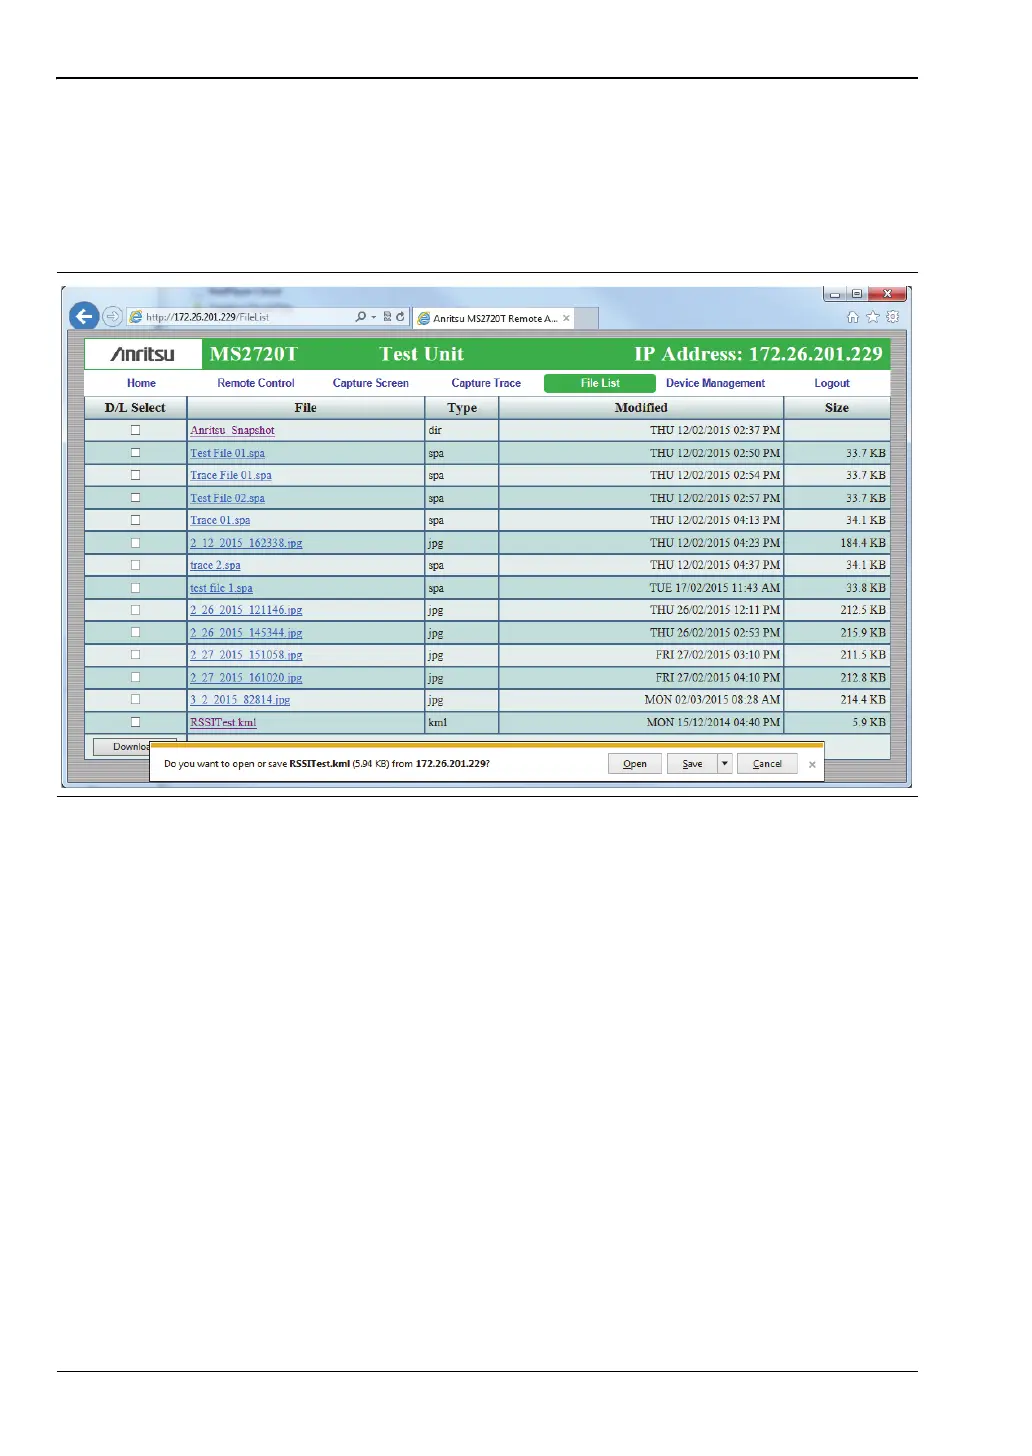Click the Size column header

coord(837,408)
